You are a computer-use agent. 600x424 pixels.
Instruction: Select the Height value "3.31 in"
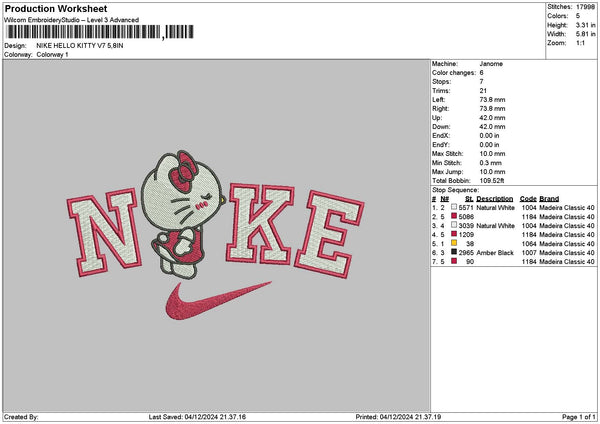pos(585,25)
